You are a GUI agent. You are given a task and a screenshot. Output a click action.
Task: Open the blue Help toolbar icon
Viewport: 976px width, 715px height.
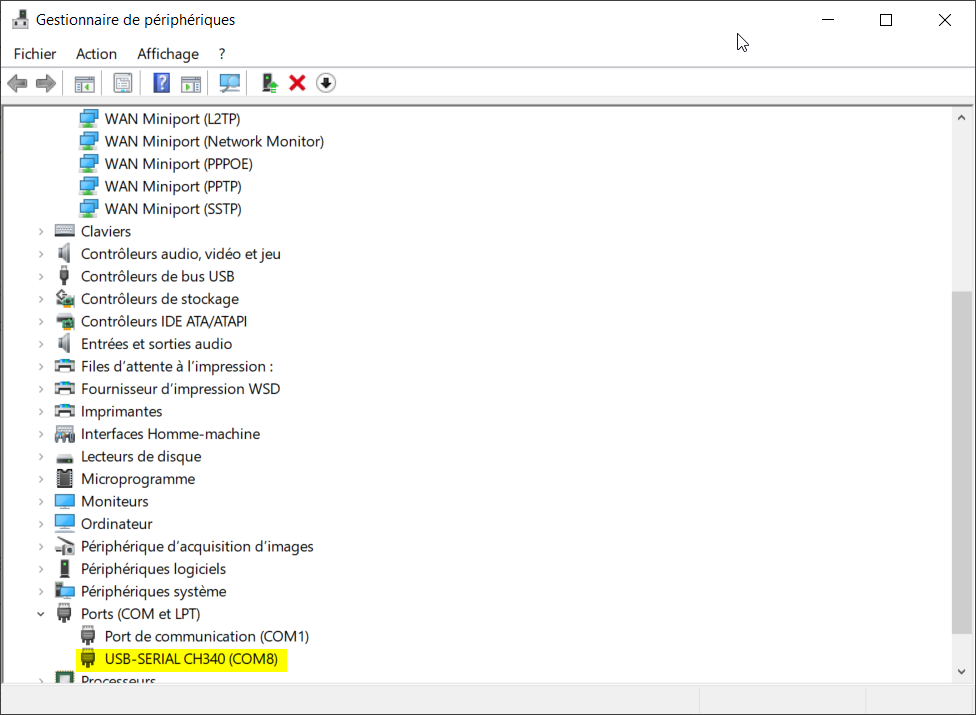tap(162, 83)
